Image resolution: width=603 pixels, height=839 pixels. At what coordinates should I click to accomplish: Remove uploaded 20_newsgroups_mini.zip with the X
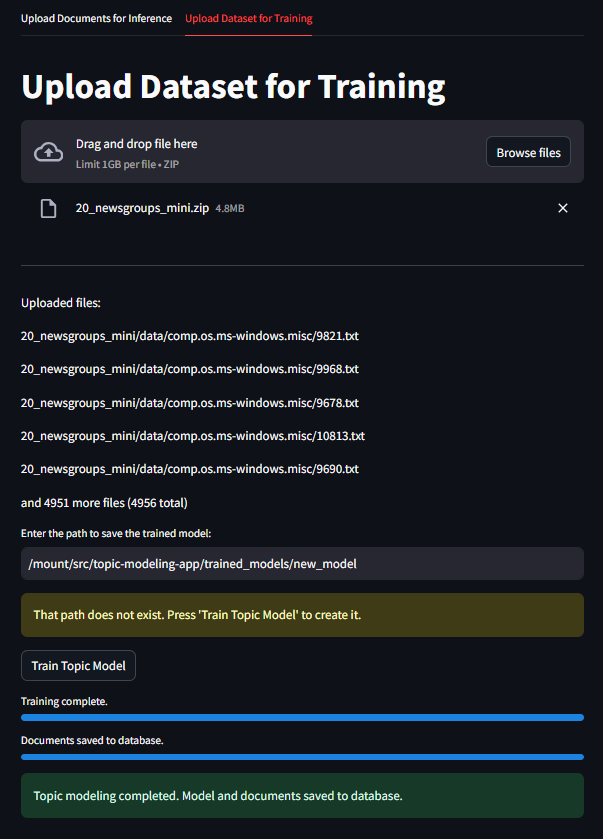coord(563,208)
